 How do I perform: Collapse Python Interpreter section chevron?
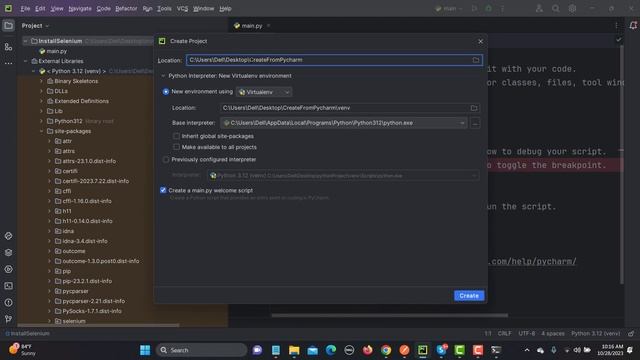pyautogui.click(x=163, y=76)
